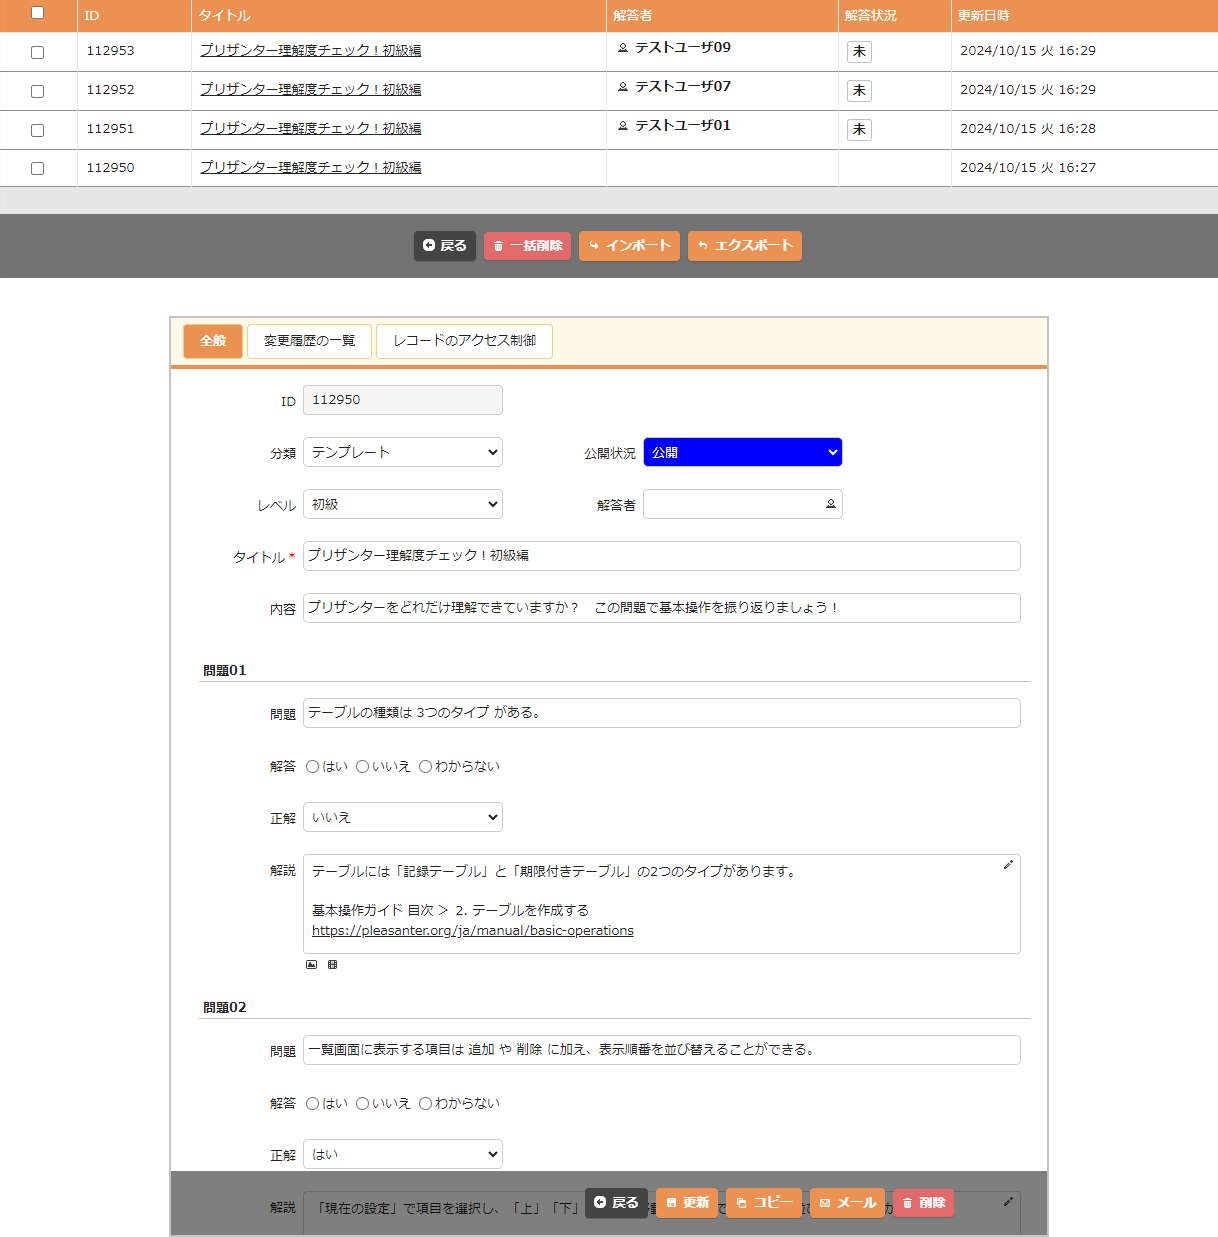Click the 問題02 section heading
The height and width of the screenshot is (1237, 1218).
point(224,1007)
